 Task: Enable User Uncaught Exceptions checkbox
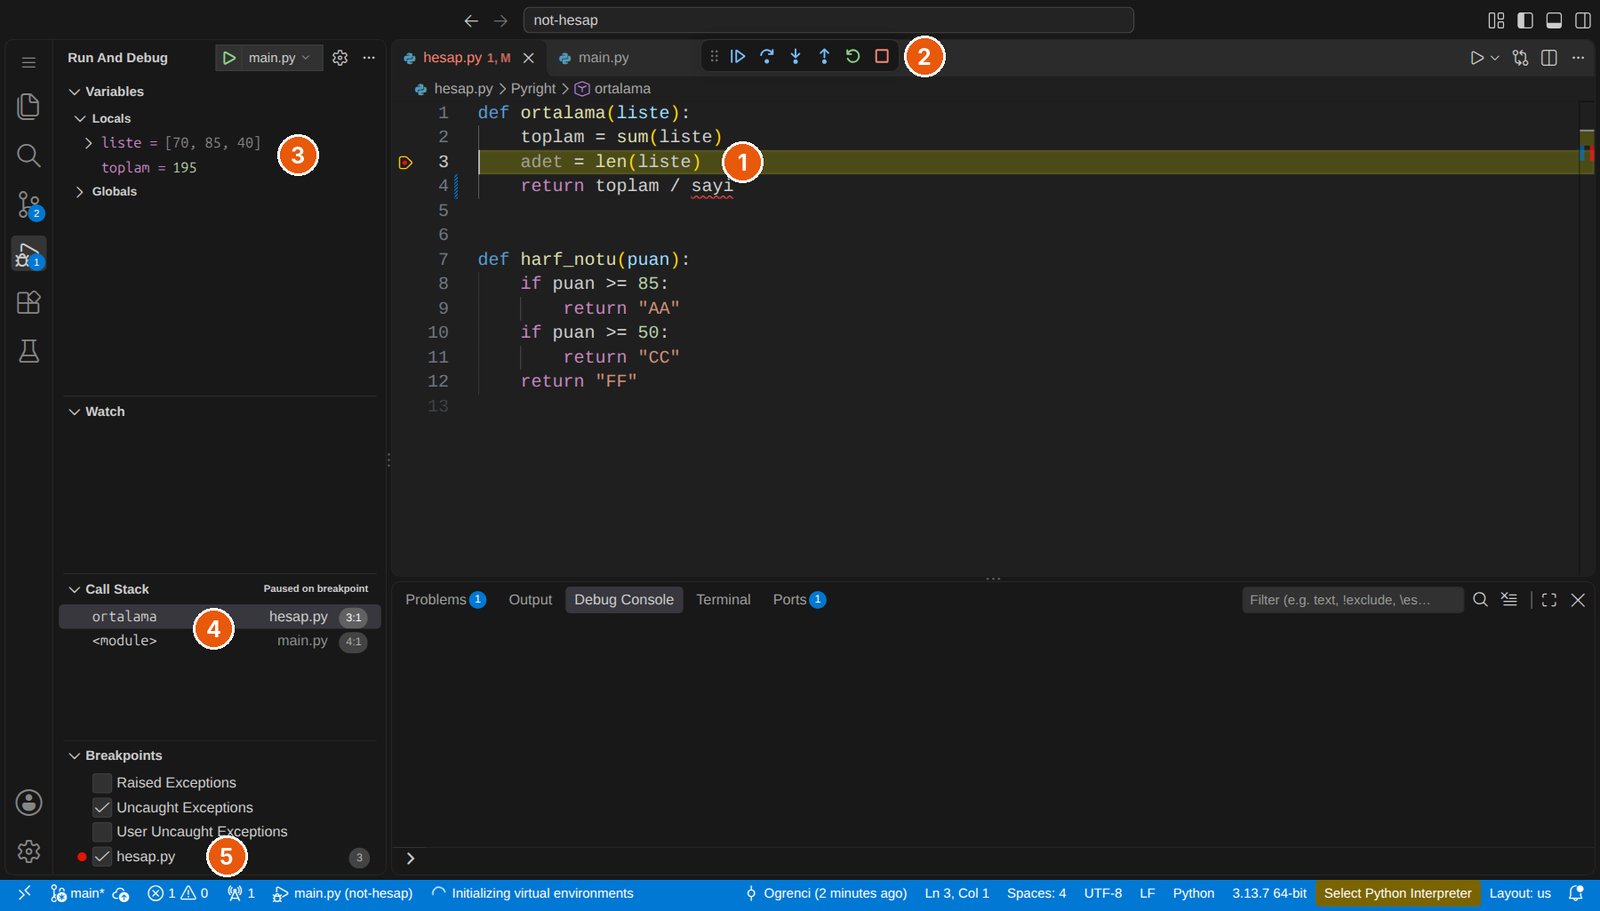pos(102,832)
